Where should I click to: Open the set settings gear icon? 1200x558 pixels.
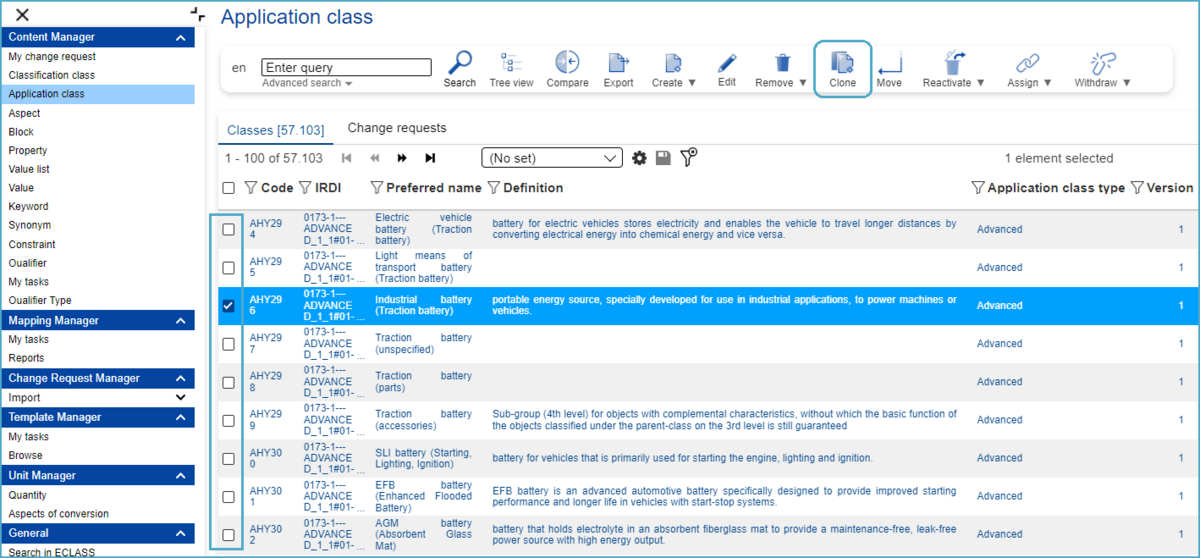[x=640, y=158]
